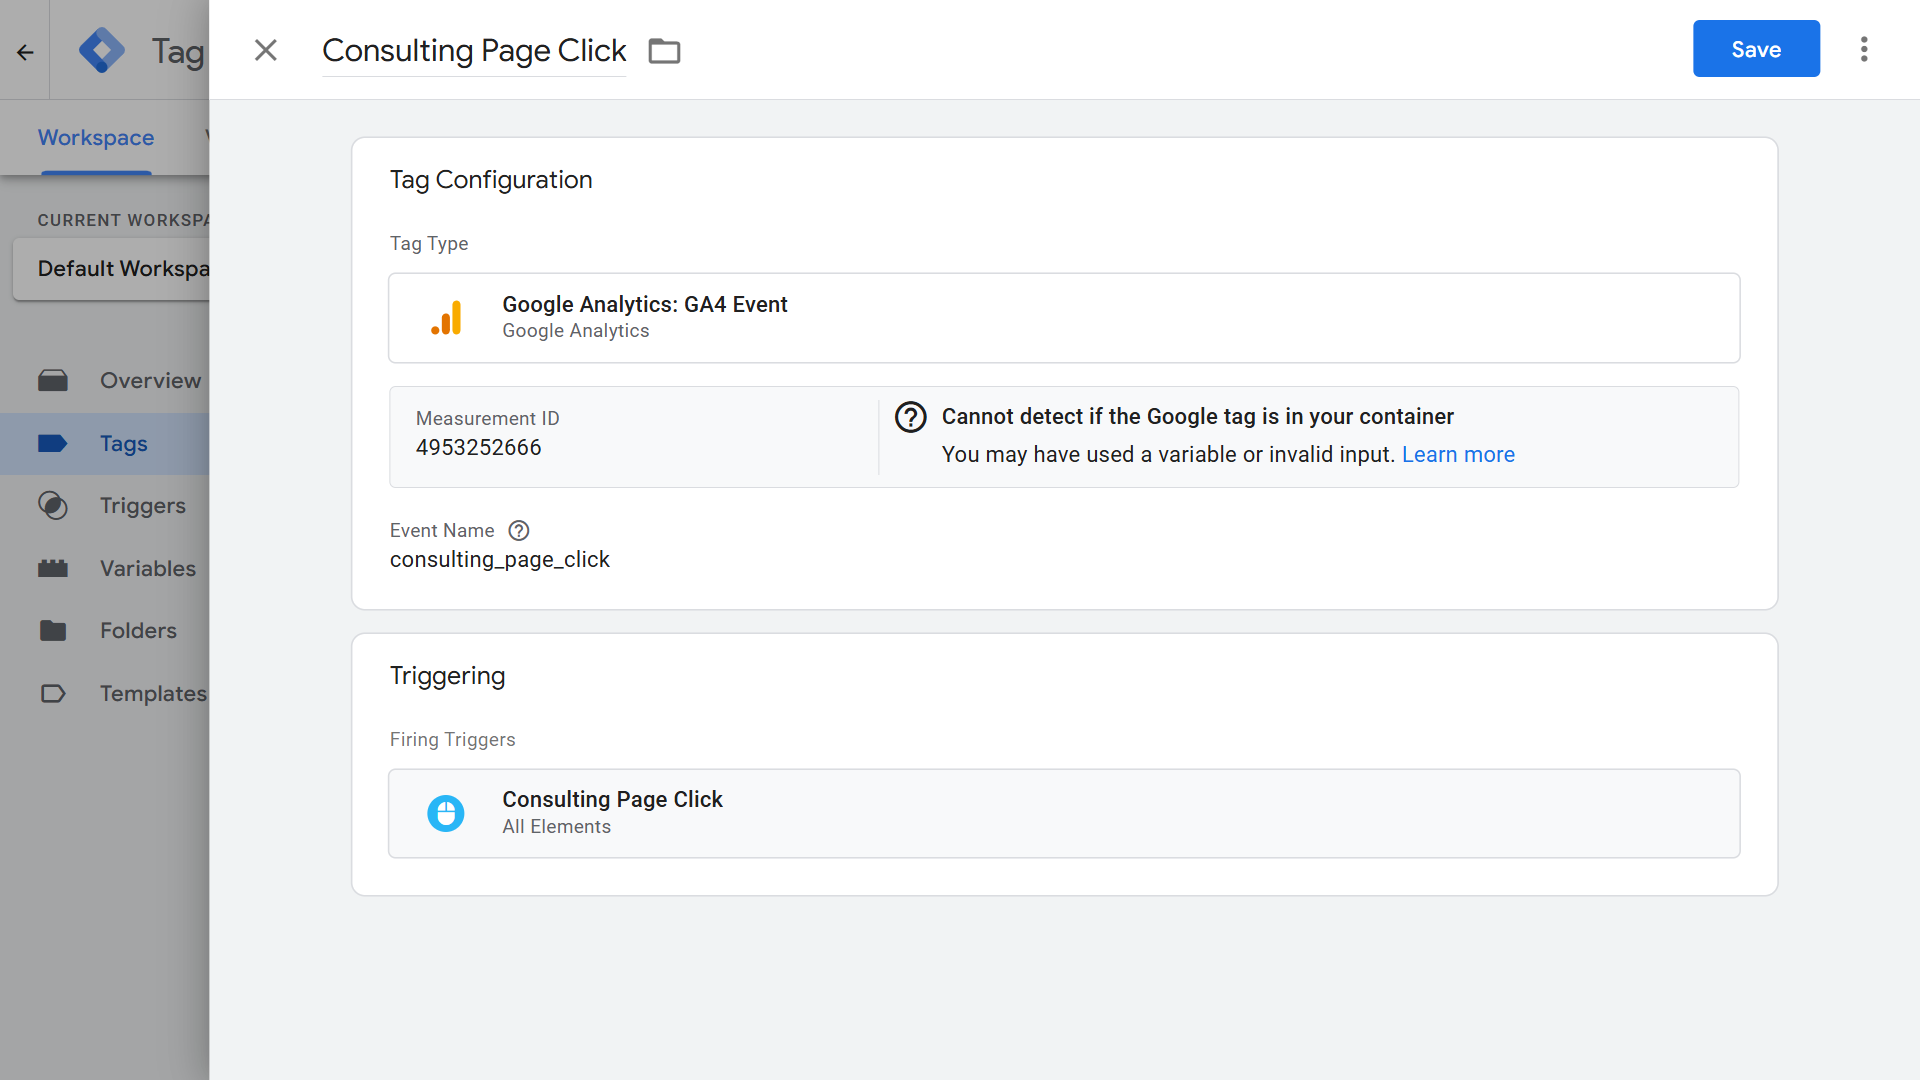Click the Tag Configuration heading

pyautogui.click(x=491, y=180)
